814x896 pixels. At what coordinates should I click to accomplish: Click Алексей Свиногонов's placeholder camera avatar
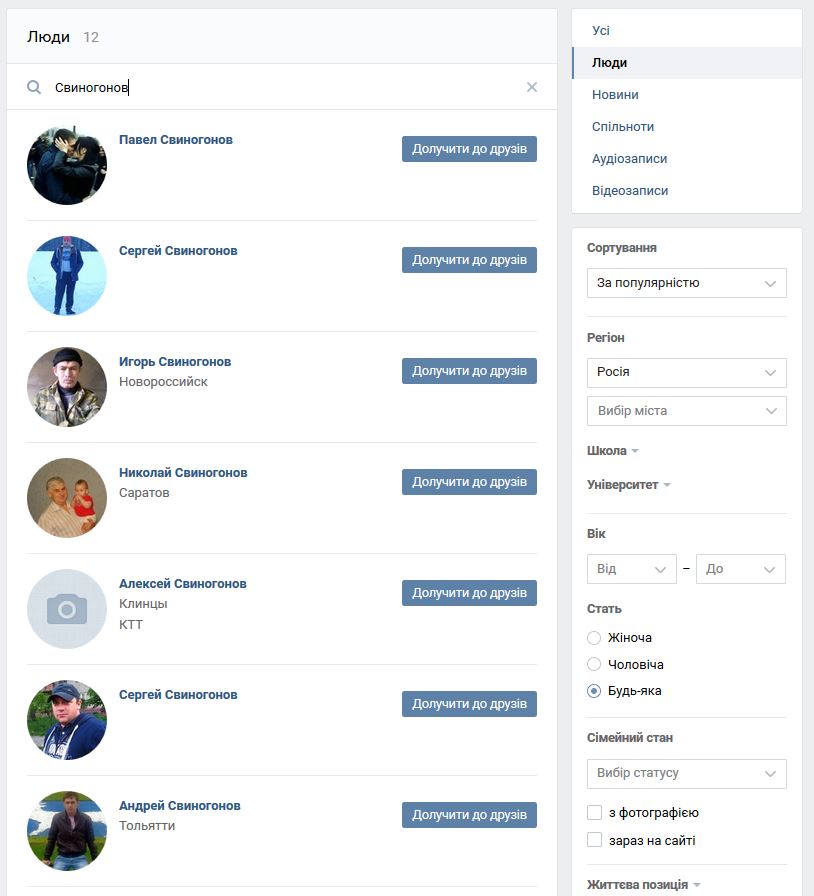67,609
